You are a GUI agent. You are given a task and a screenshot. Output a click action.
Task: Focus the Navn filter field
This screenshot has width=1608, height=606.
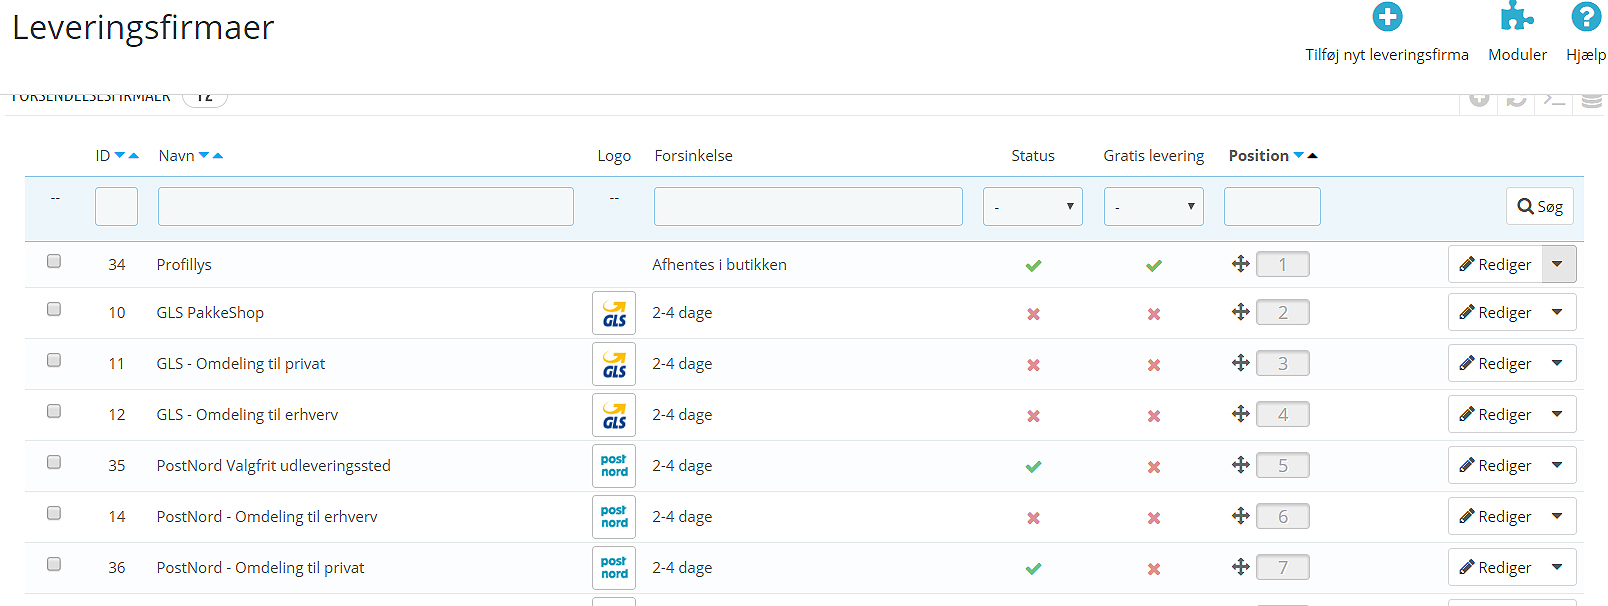coord(366,207)
